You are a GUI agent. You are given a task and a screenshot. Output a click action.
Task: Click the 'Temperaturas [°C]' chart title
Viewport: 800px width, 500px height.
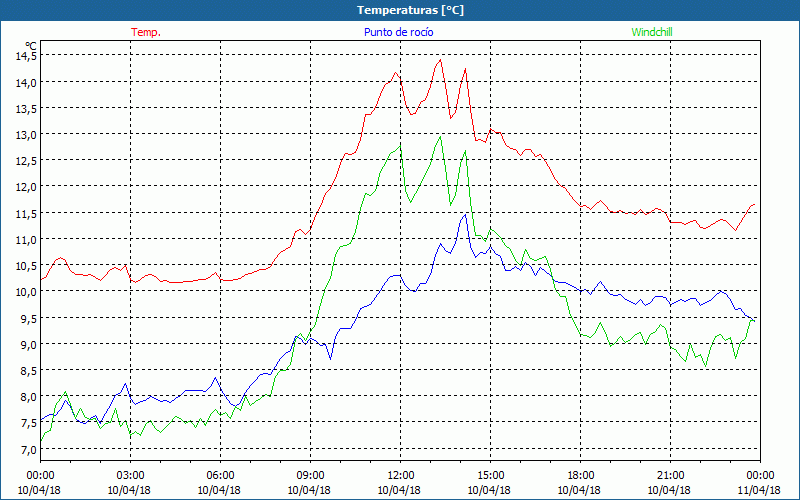click(410, 10)
